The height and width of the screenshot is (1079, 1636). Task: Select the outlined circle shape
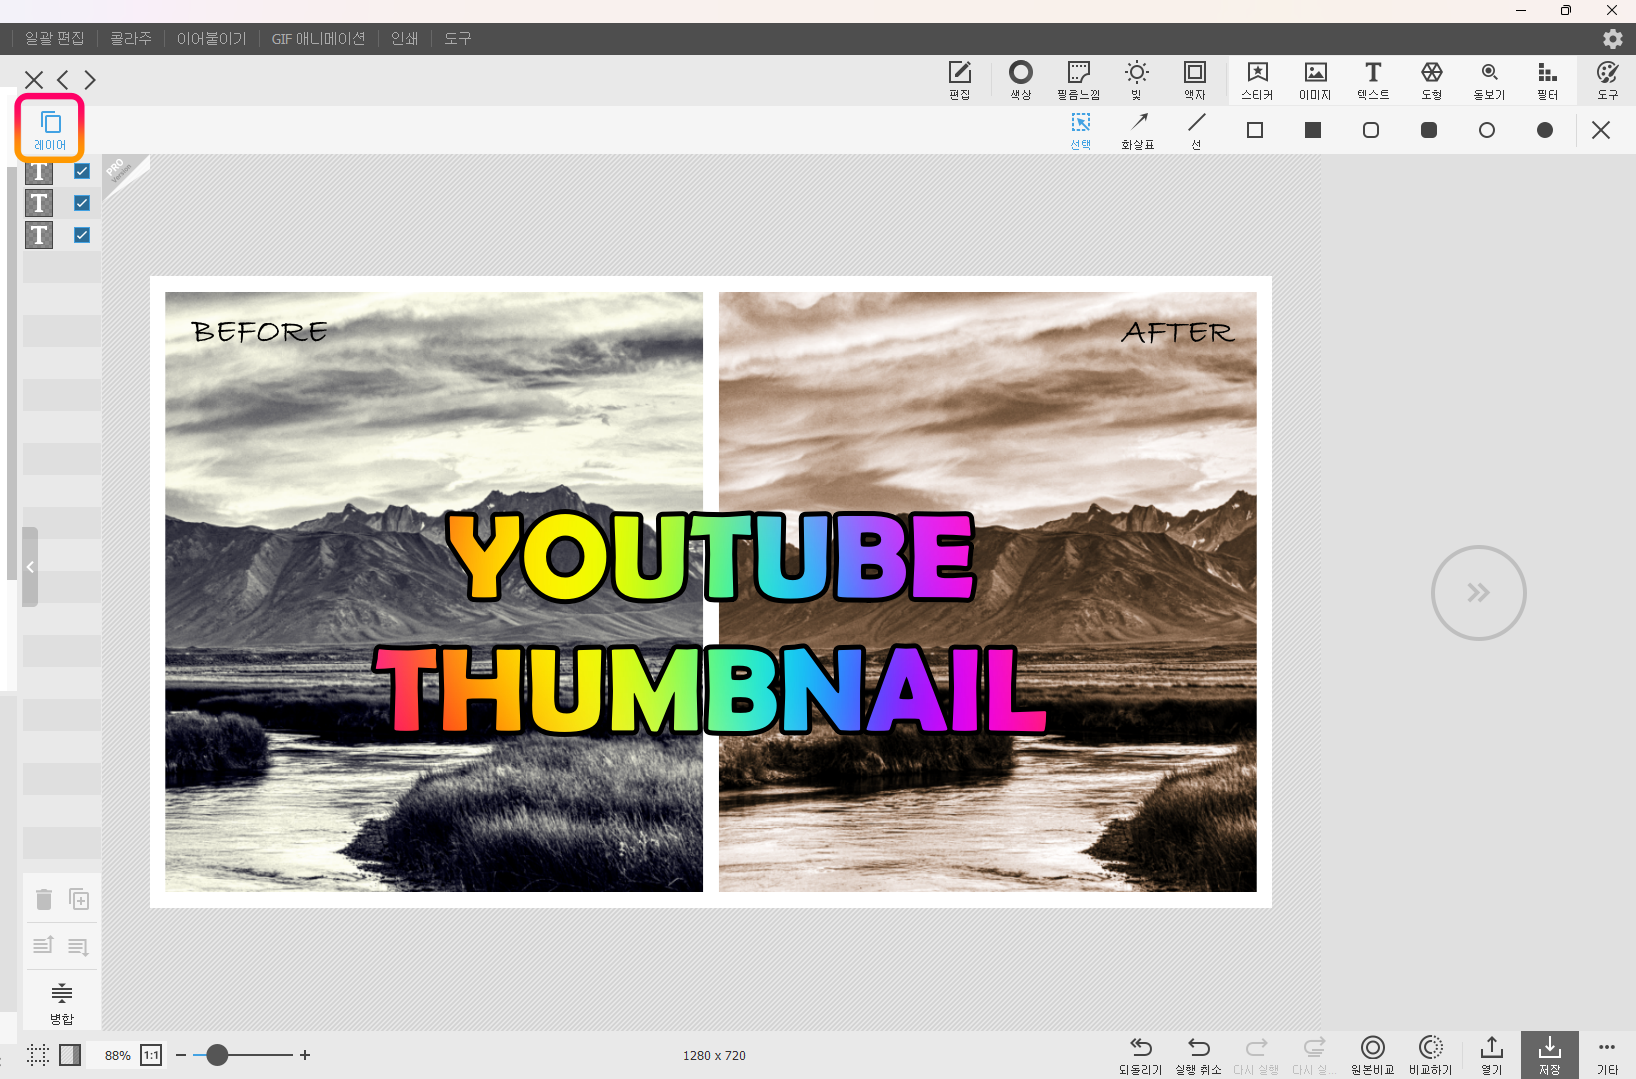click(1487, 130)
